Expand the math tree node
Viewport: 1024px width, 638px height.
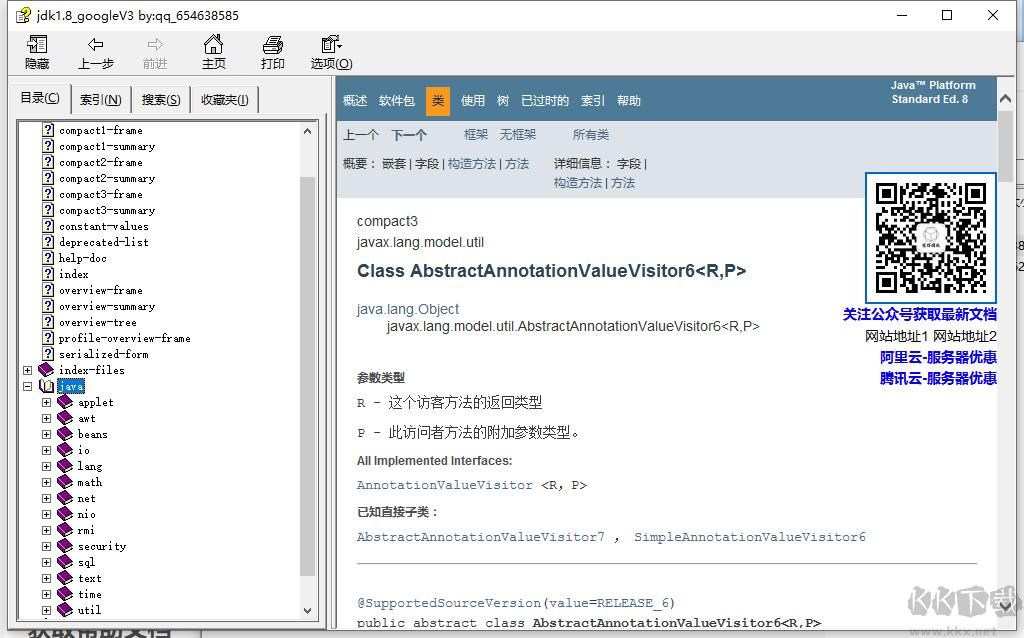[x=46, y=483]
